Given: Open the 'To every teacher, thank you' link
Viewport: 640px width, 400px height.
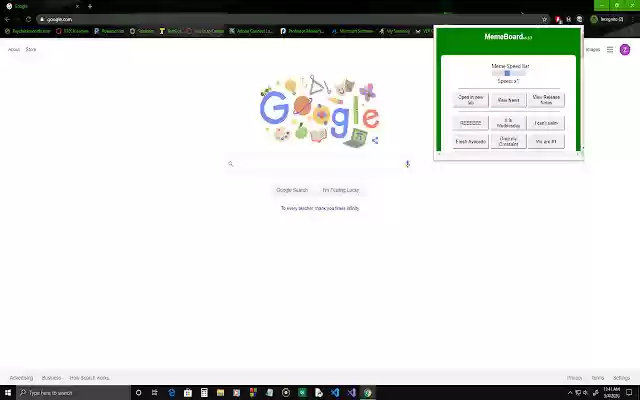Looking at the screenshot, I should tap(320, 208).
